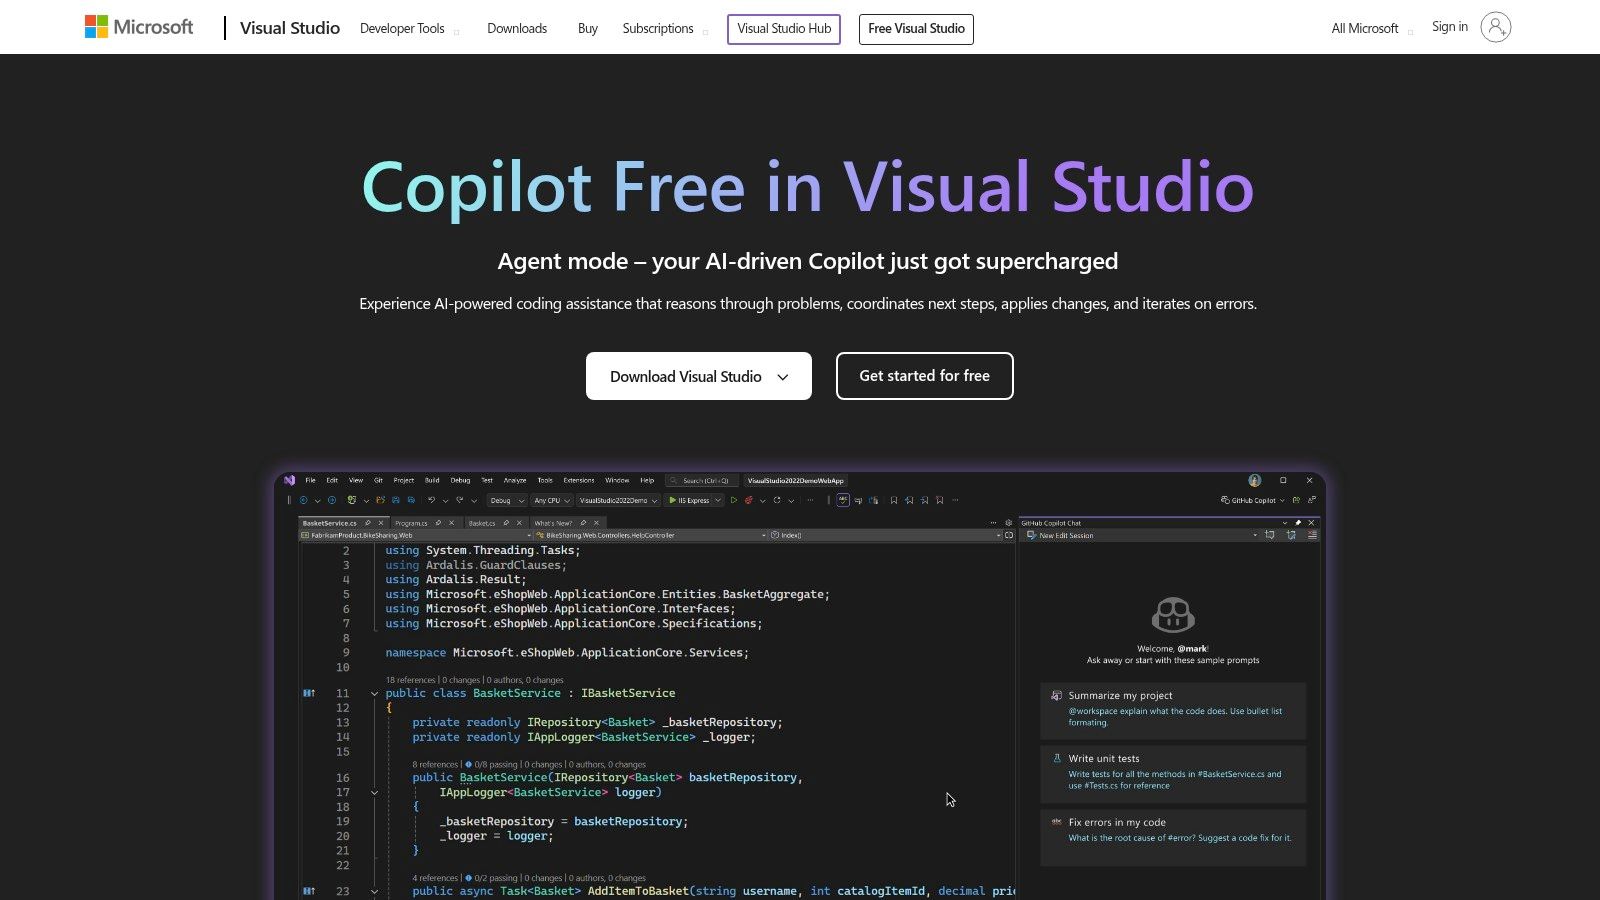Close the What's New? tab
Viewport: 1600px width, 900px height.
click(x=597, y=523)
